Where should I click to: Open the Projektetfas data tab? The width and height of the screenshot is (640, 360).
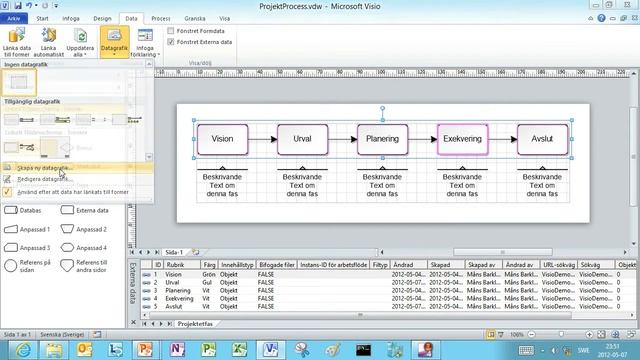195,324
